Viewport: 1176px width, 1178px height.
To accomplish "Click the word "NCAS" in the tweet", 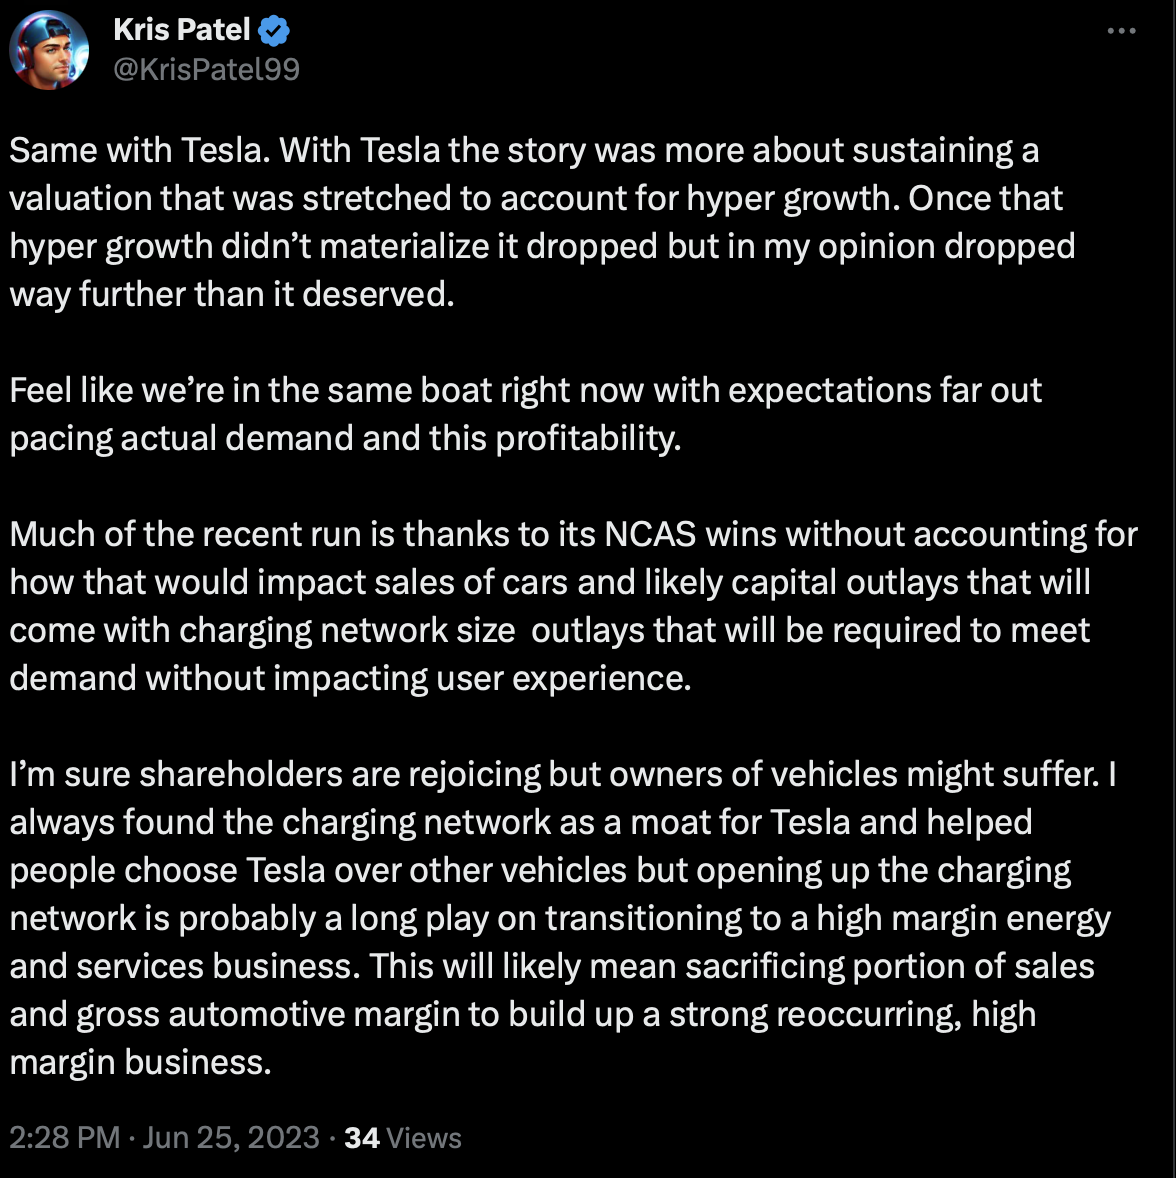I will [650, 534].
